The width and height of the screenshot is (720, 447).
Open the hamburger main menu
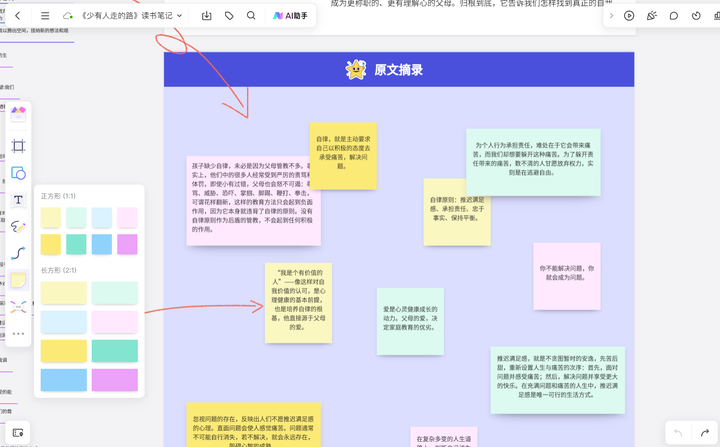45,16
